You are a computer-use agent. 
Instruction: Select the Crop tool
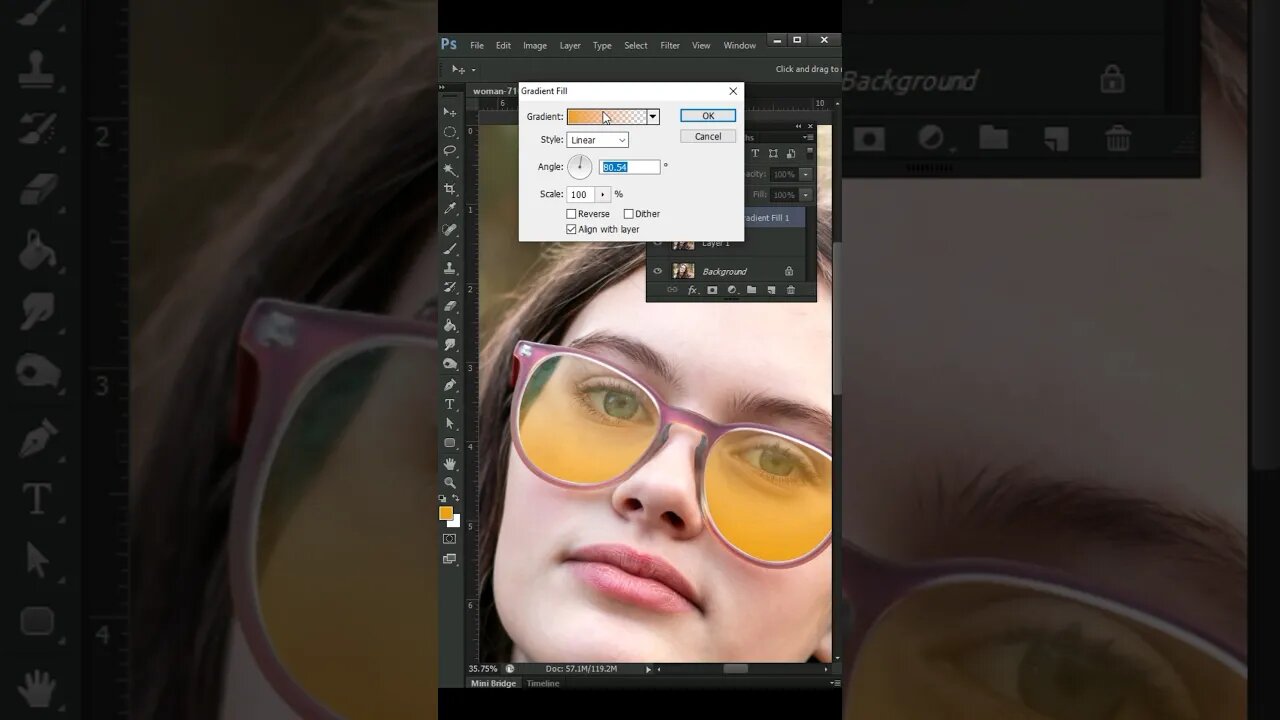click(450, 189)
